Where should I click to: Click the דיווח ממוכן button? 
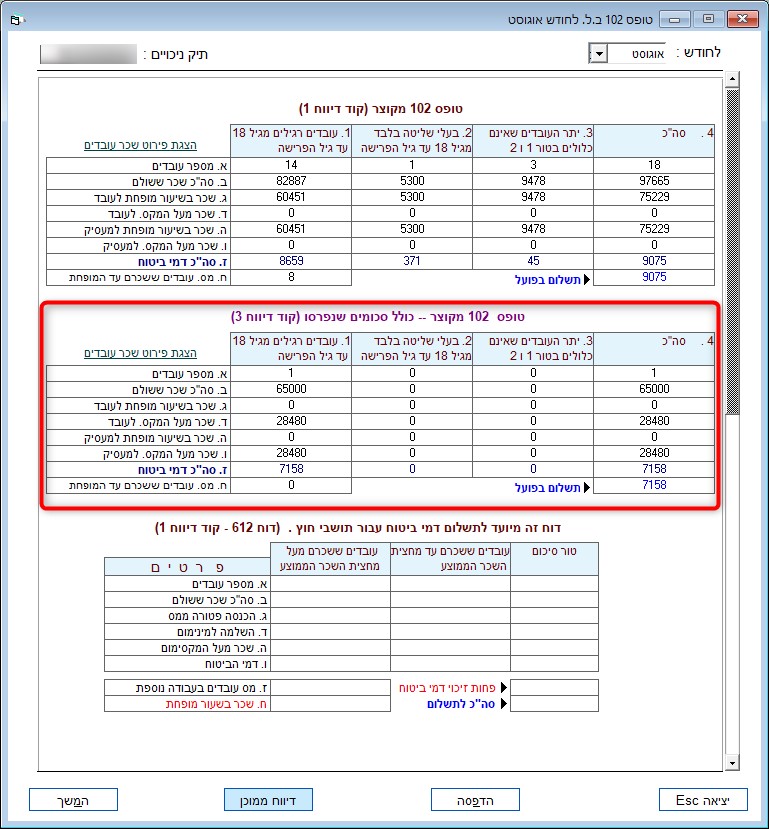(268, 799)
